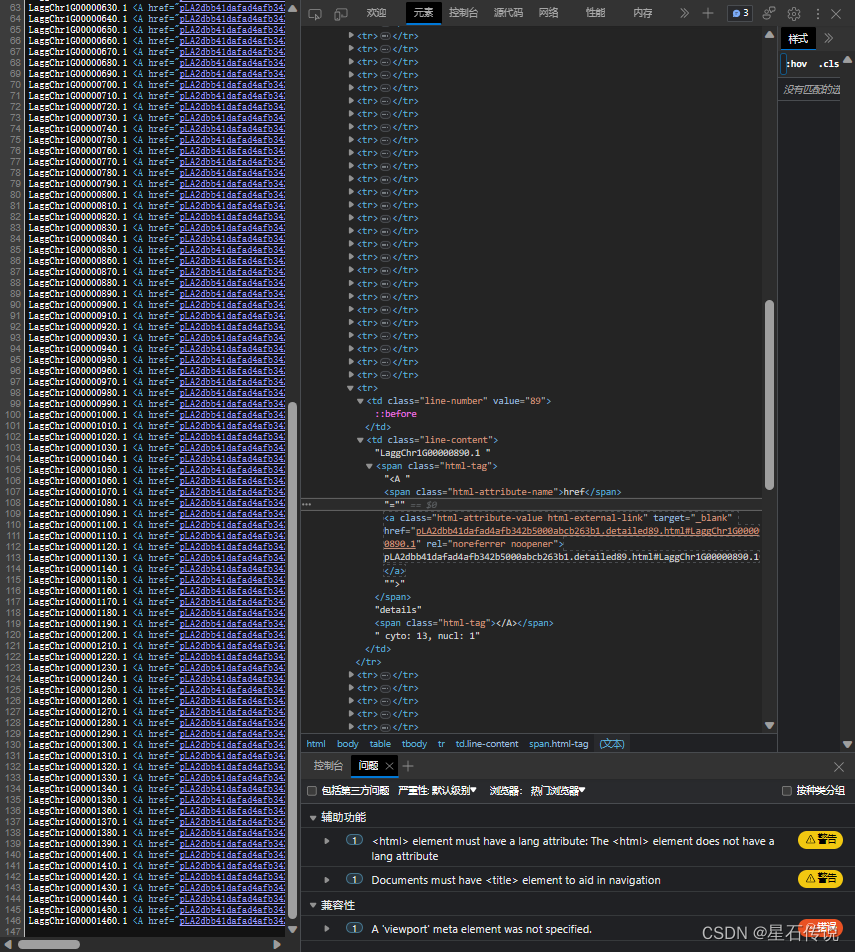Open the link on source line 89

(232, 294)
